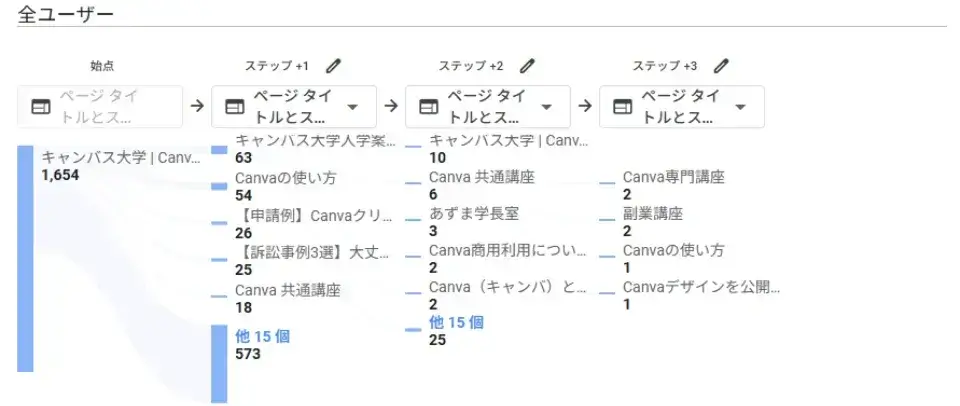Click the tall bar beside 他 15 個 573
The height and width of the screenshot is (406, 960).
(x=219, y=364)
